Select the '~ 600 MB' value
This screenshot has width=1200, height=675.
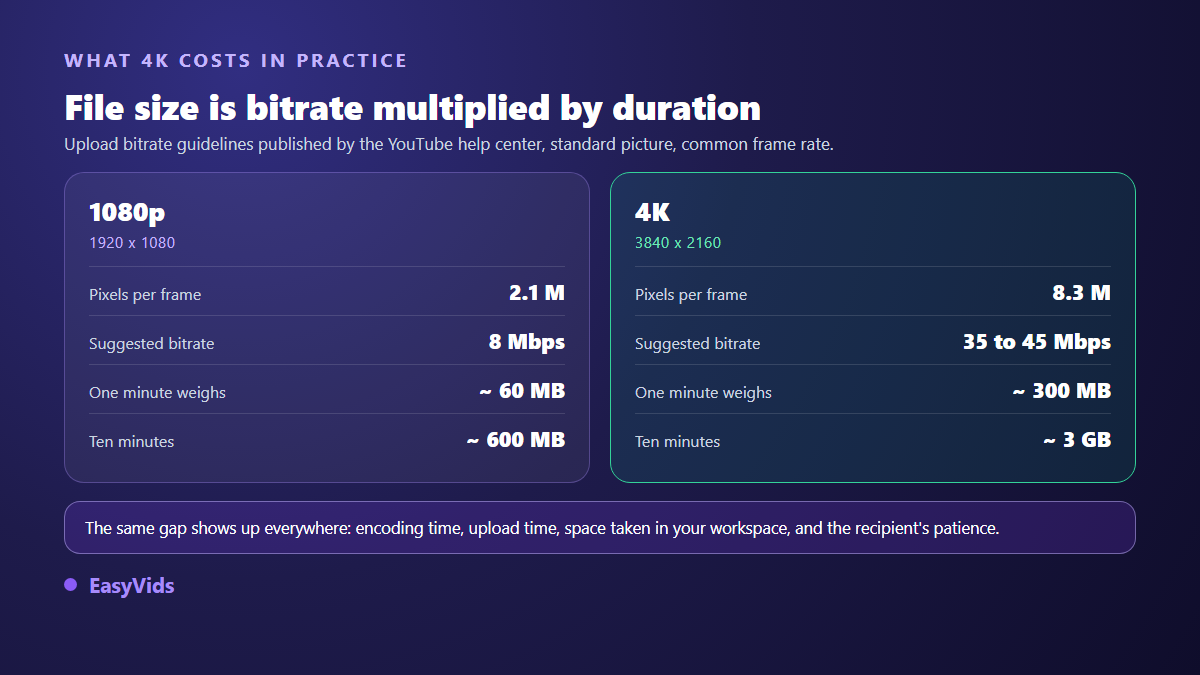tap(516, 440)
